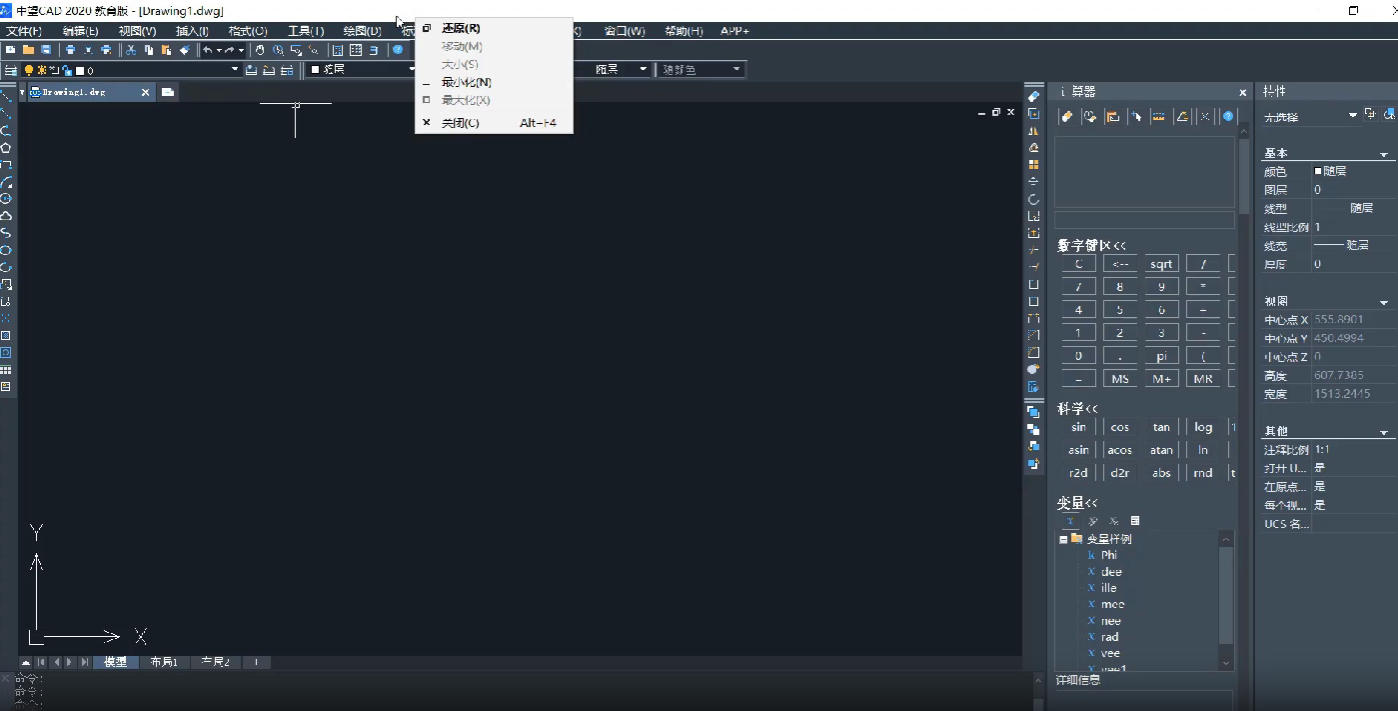
Task: Open the 视图 menu in the menu bar
Action: tap(139, 31)
